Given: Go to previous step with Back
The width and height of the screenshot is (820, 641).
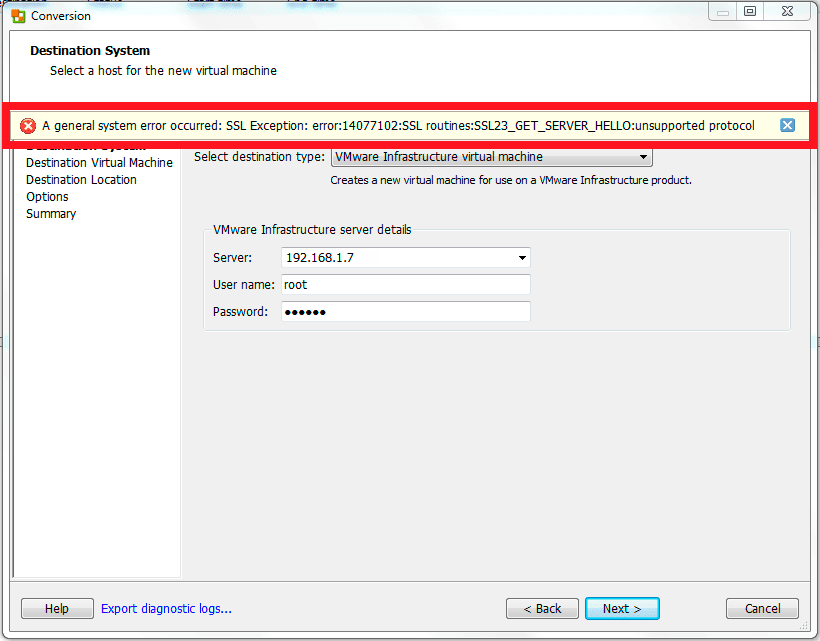Looking at the screenshot, I should (542, 609).
